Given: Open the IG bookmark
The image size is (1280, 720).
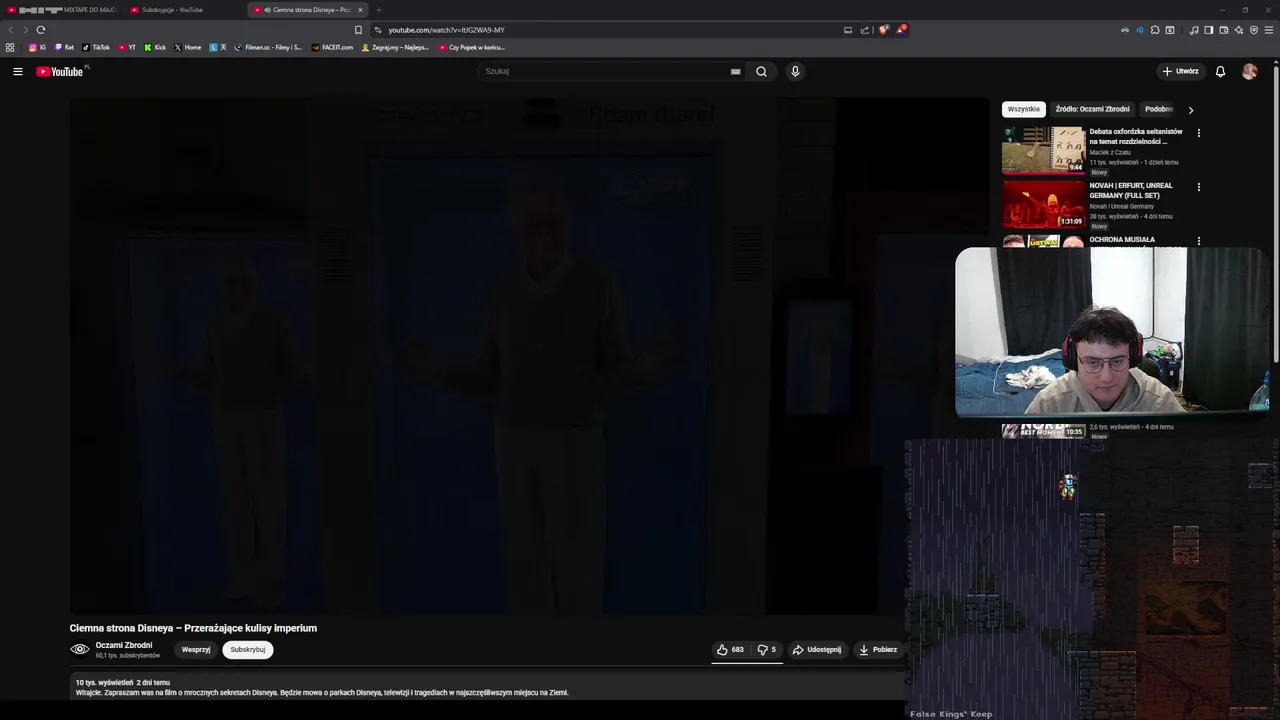Looking at the screenshot, I should (37, 47).
